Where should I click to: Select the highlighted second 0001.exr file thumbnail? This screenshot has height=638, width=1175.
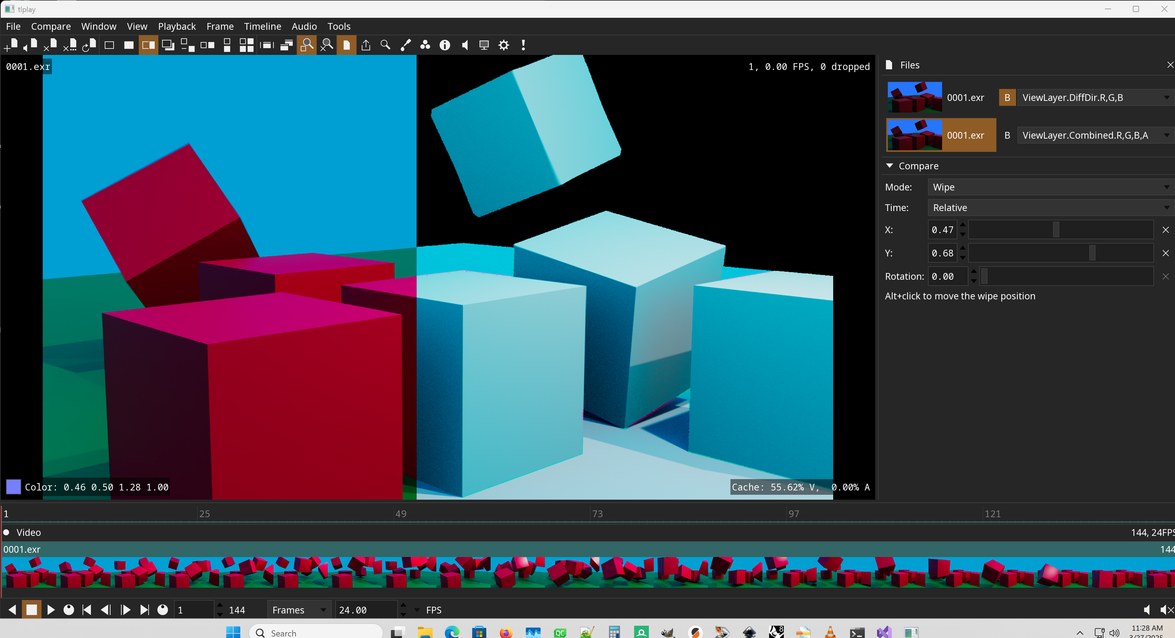pyautogui.click(x=940, y=135)
